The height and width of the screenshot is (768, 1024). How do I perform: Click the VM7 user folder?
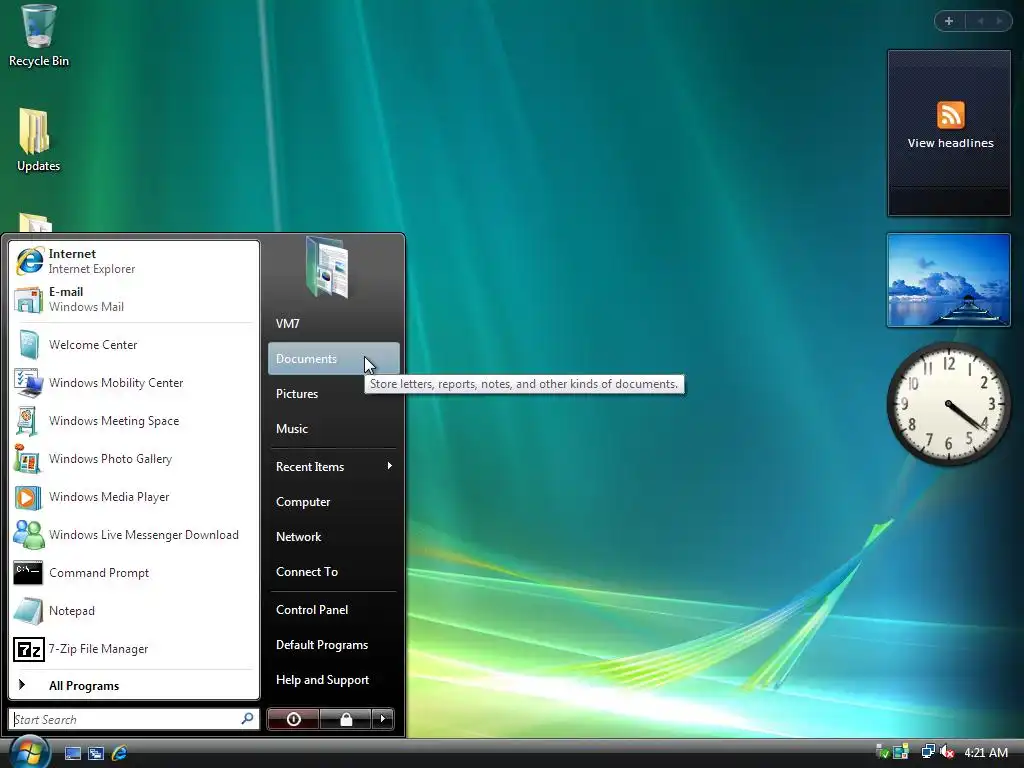click(334, 324)
